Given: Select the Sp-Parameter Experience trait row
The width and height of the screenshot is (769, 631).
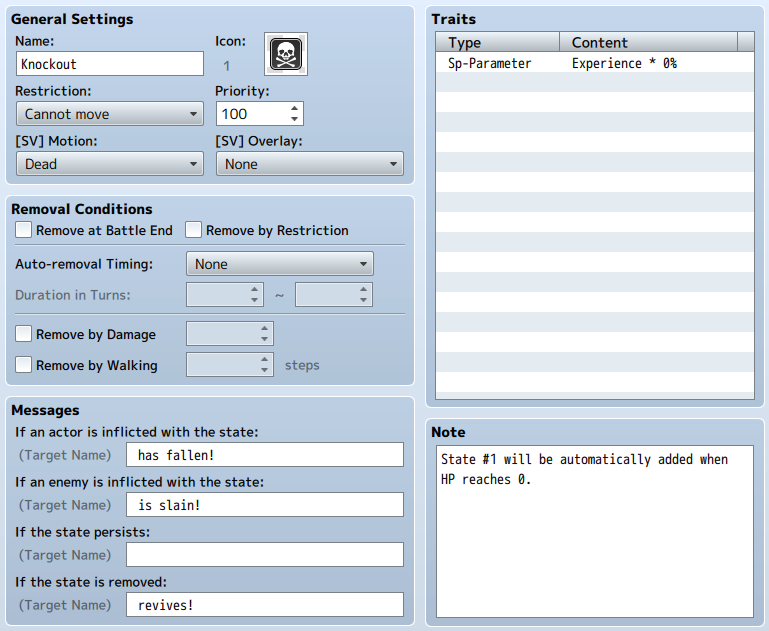Looking at the screenshot, I should [x=594, y=63].
